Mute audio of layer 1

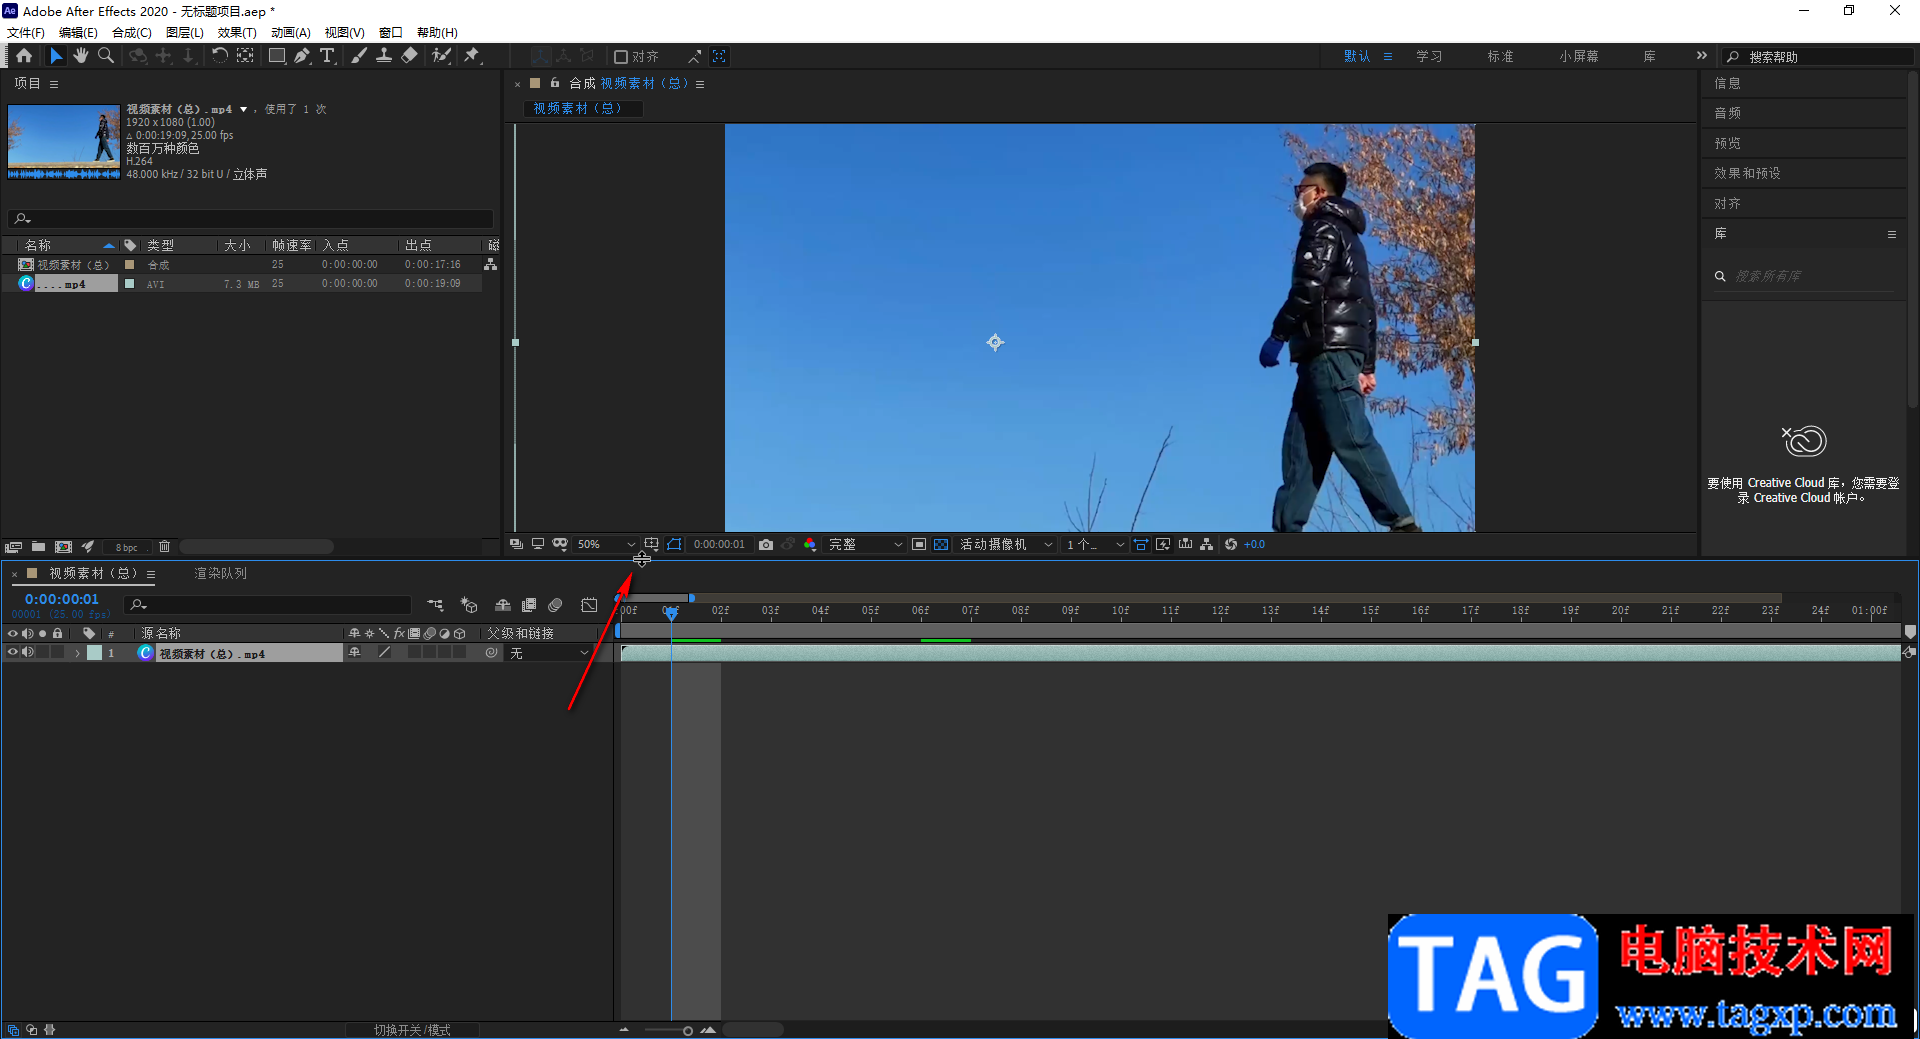[x=28, y=653]
